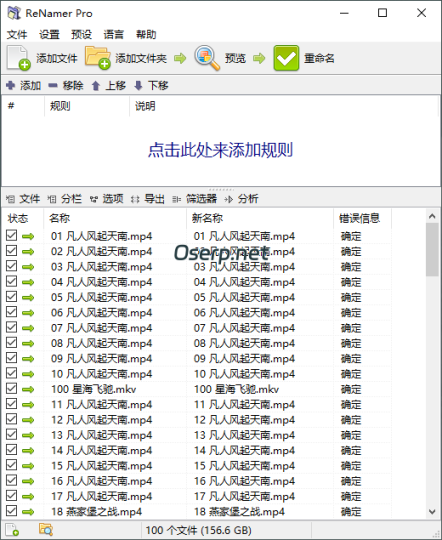This screenshot has width=442, height=540.
Task: Click the Add Folders (添加文件夹) folder icon
Action: tap(98, 58)
